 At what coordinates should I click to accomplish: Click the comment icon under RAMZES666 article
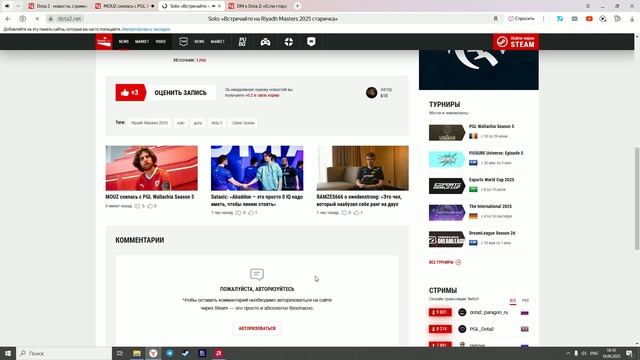[344, 213]
